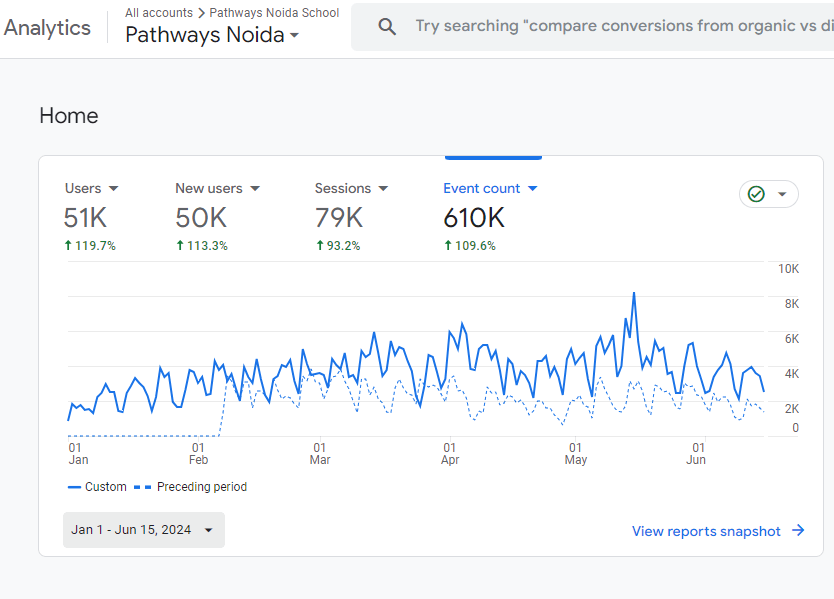Open the Jan 1 - Jun 15, 2024 date picker
The image size is (834, 599).
tap(143, 530)
